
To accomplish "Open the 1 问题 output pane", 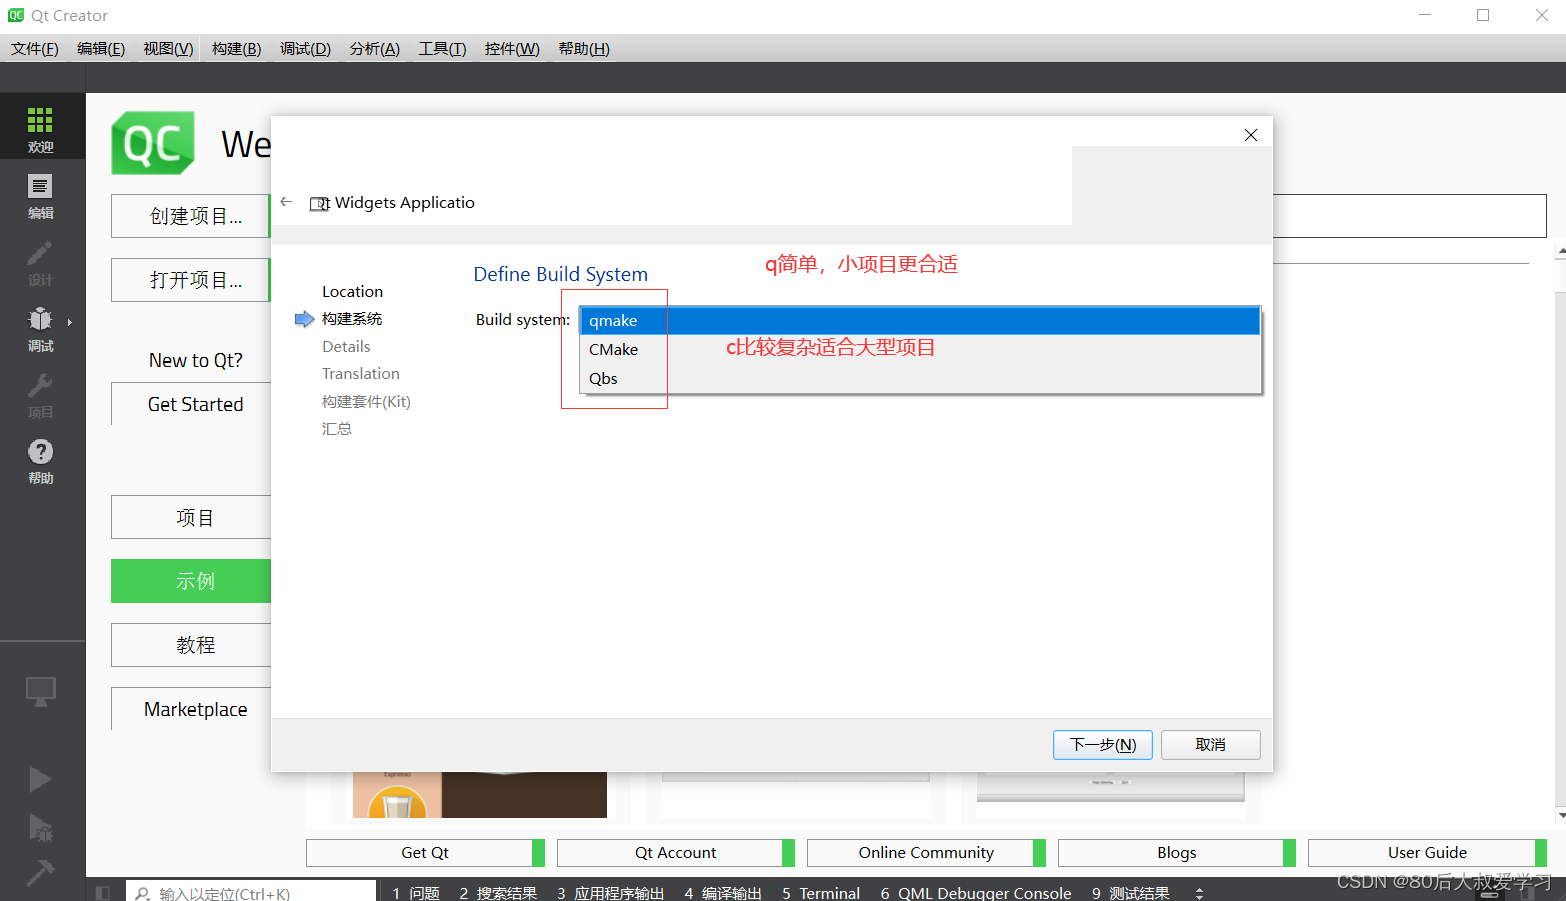I will click(x=416, y=893).
